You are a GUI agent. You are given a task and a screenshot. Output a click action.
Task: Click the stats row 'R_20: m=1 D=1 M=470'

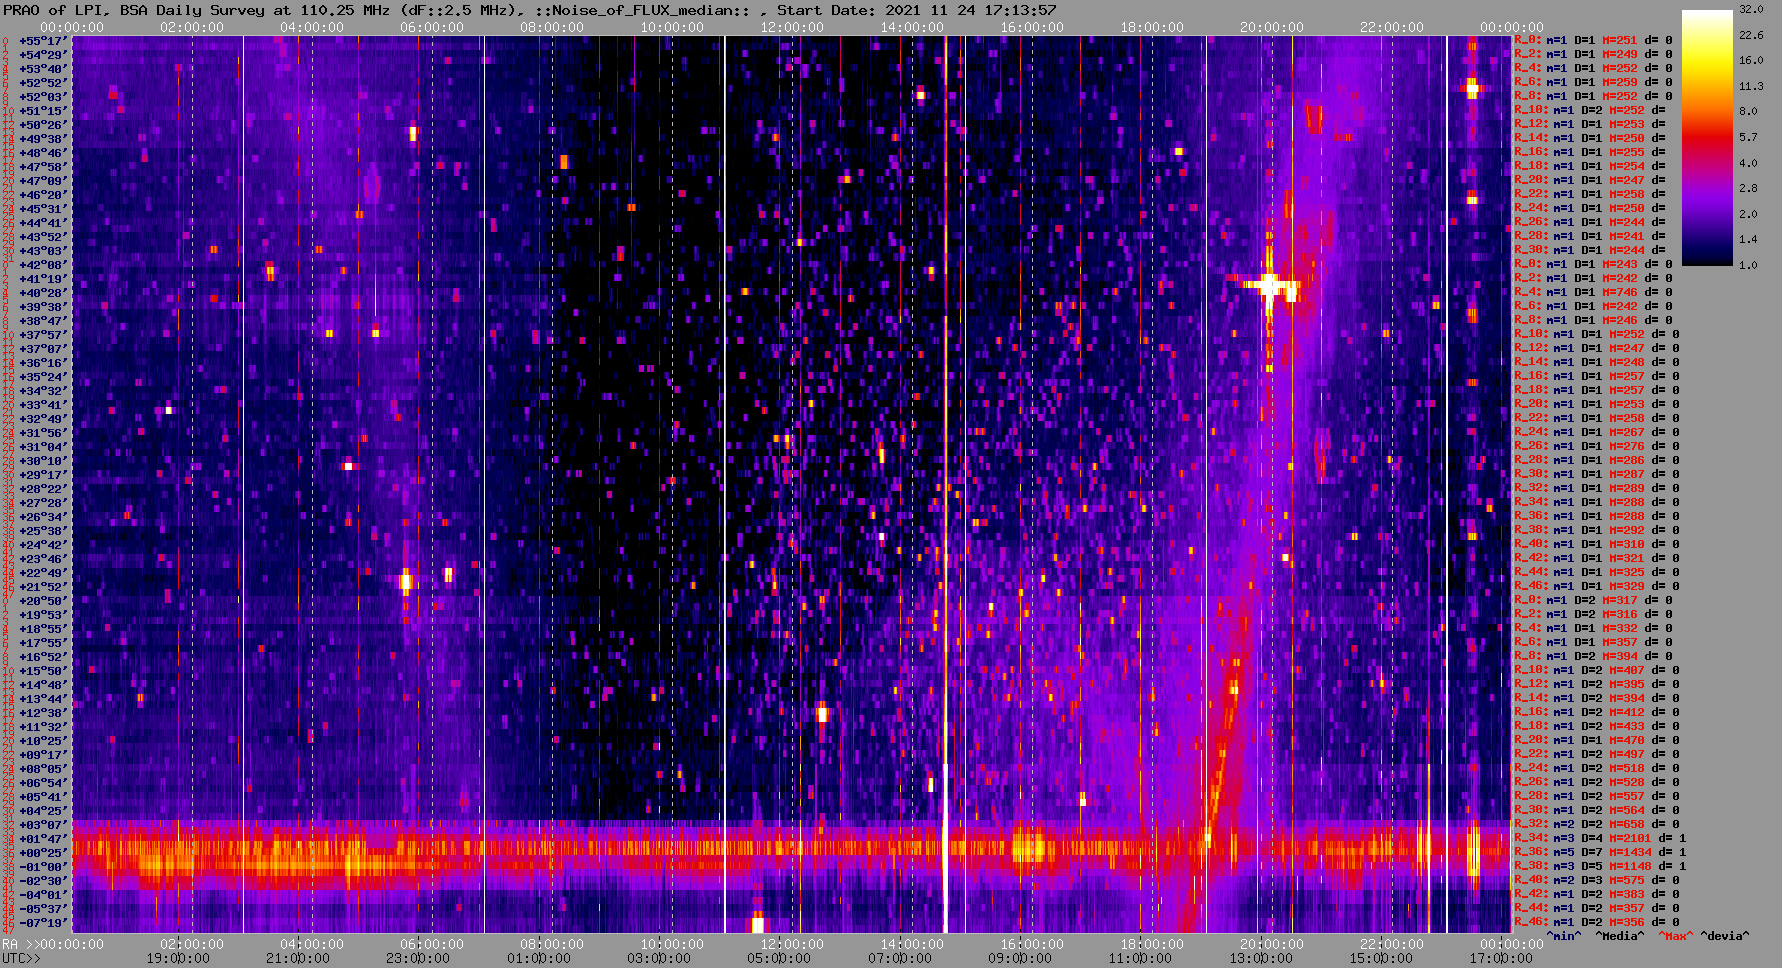(x=1597, y=740)
